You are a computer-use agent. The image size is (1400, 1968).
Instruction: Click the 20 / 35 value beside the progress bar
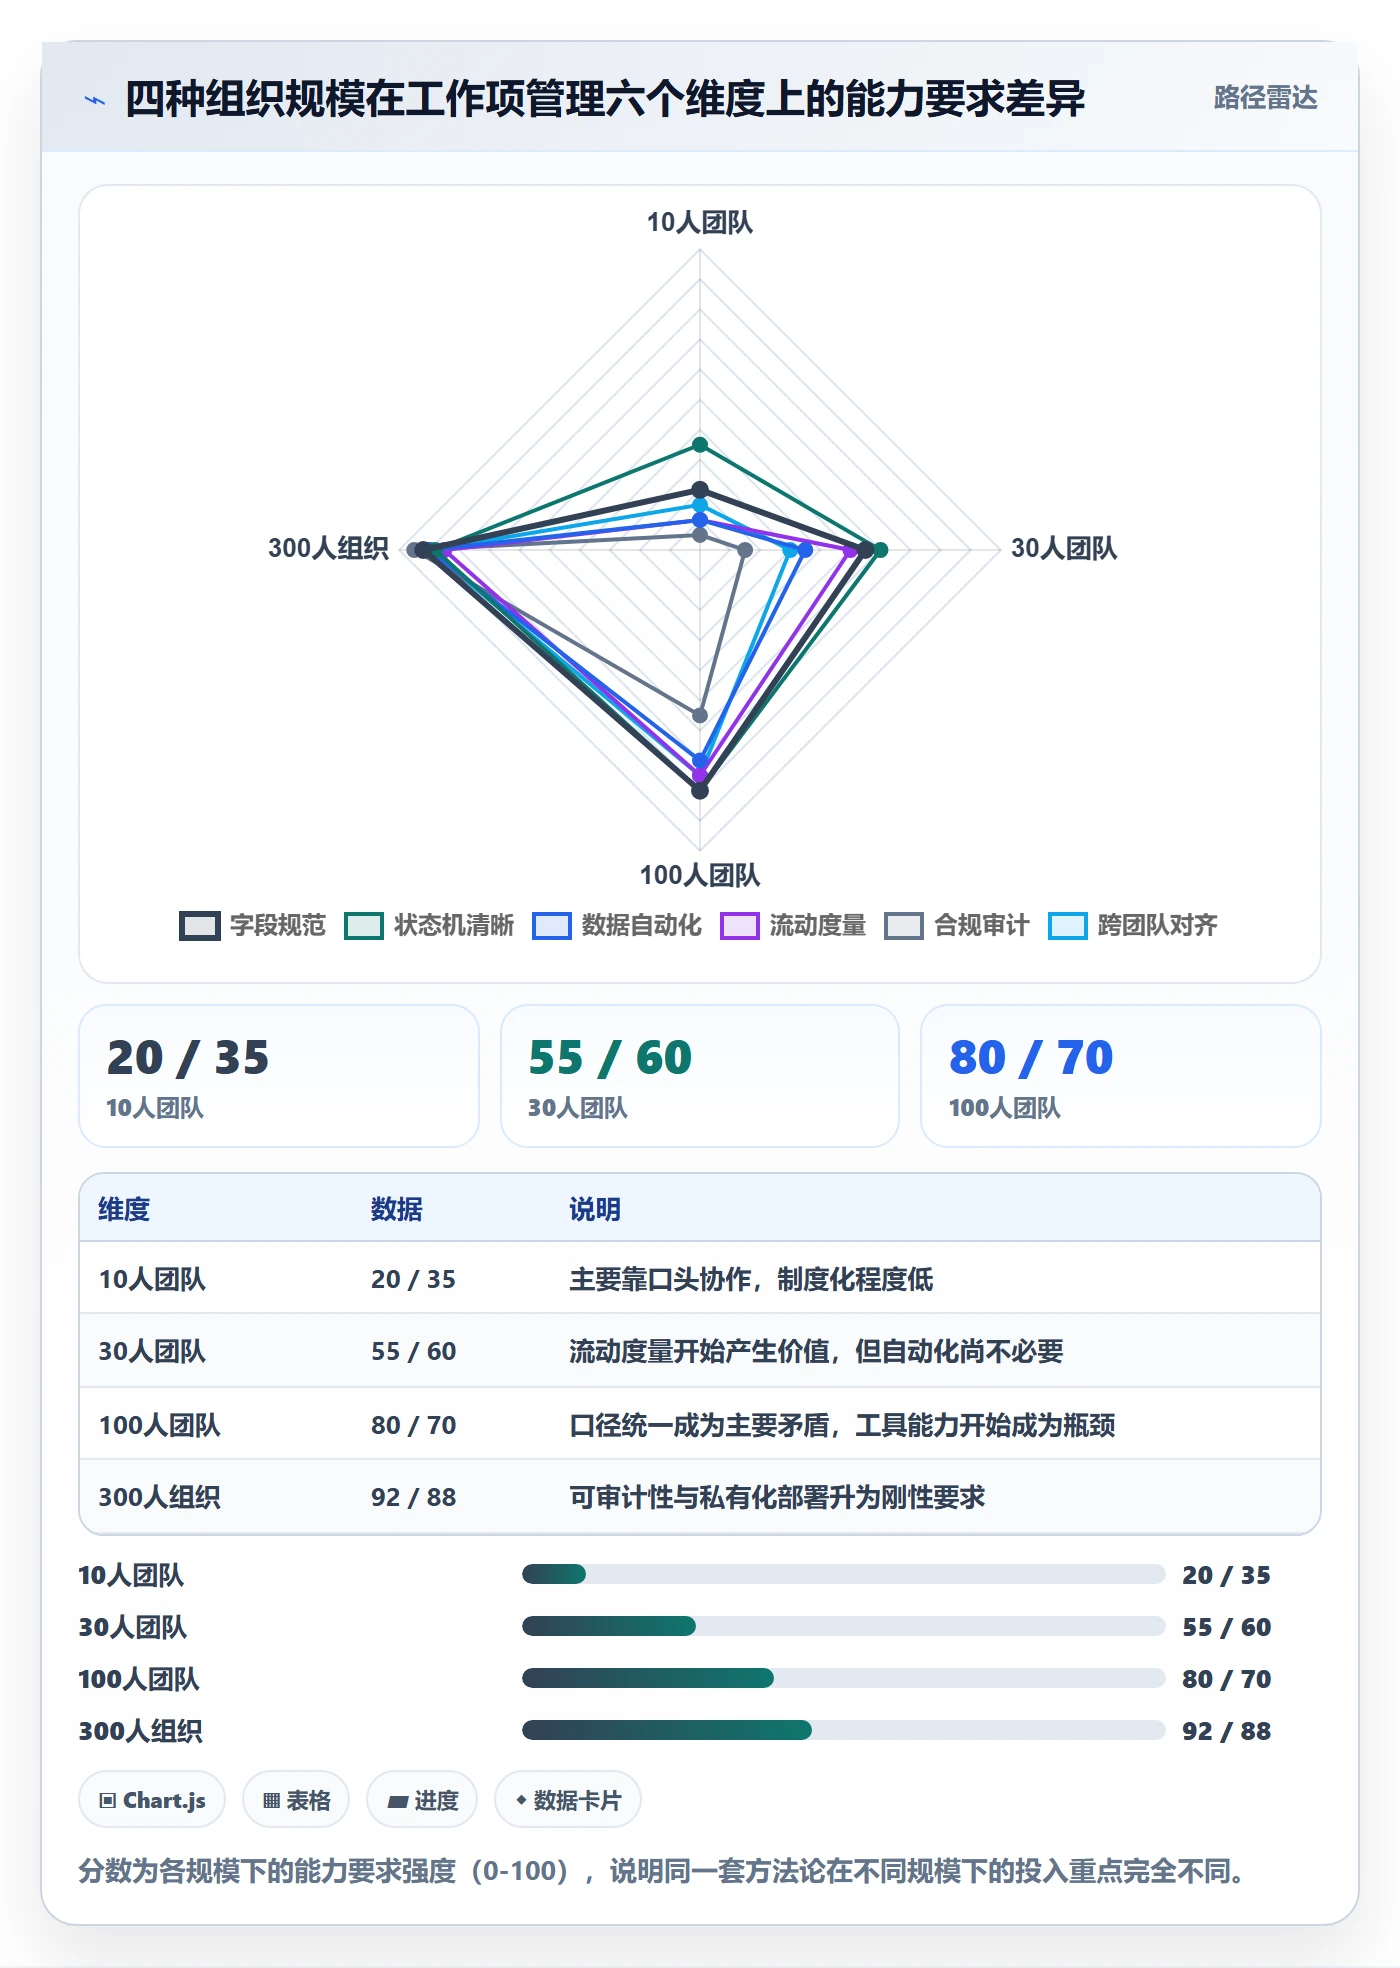[x=1226, y=1575]
